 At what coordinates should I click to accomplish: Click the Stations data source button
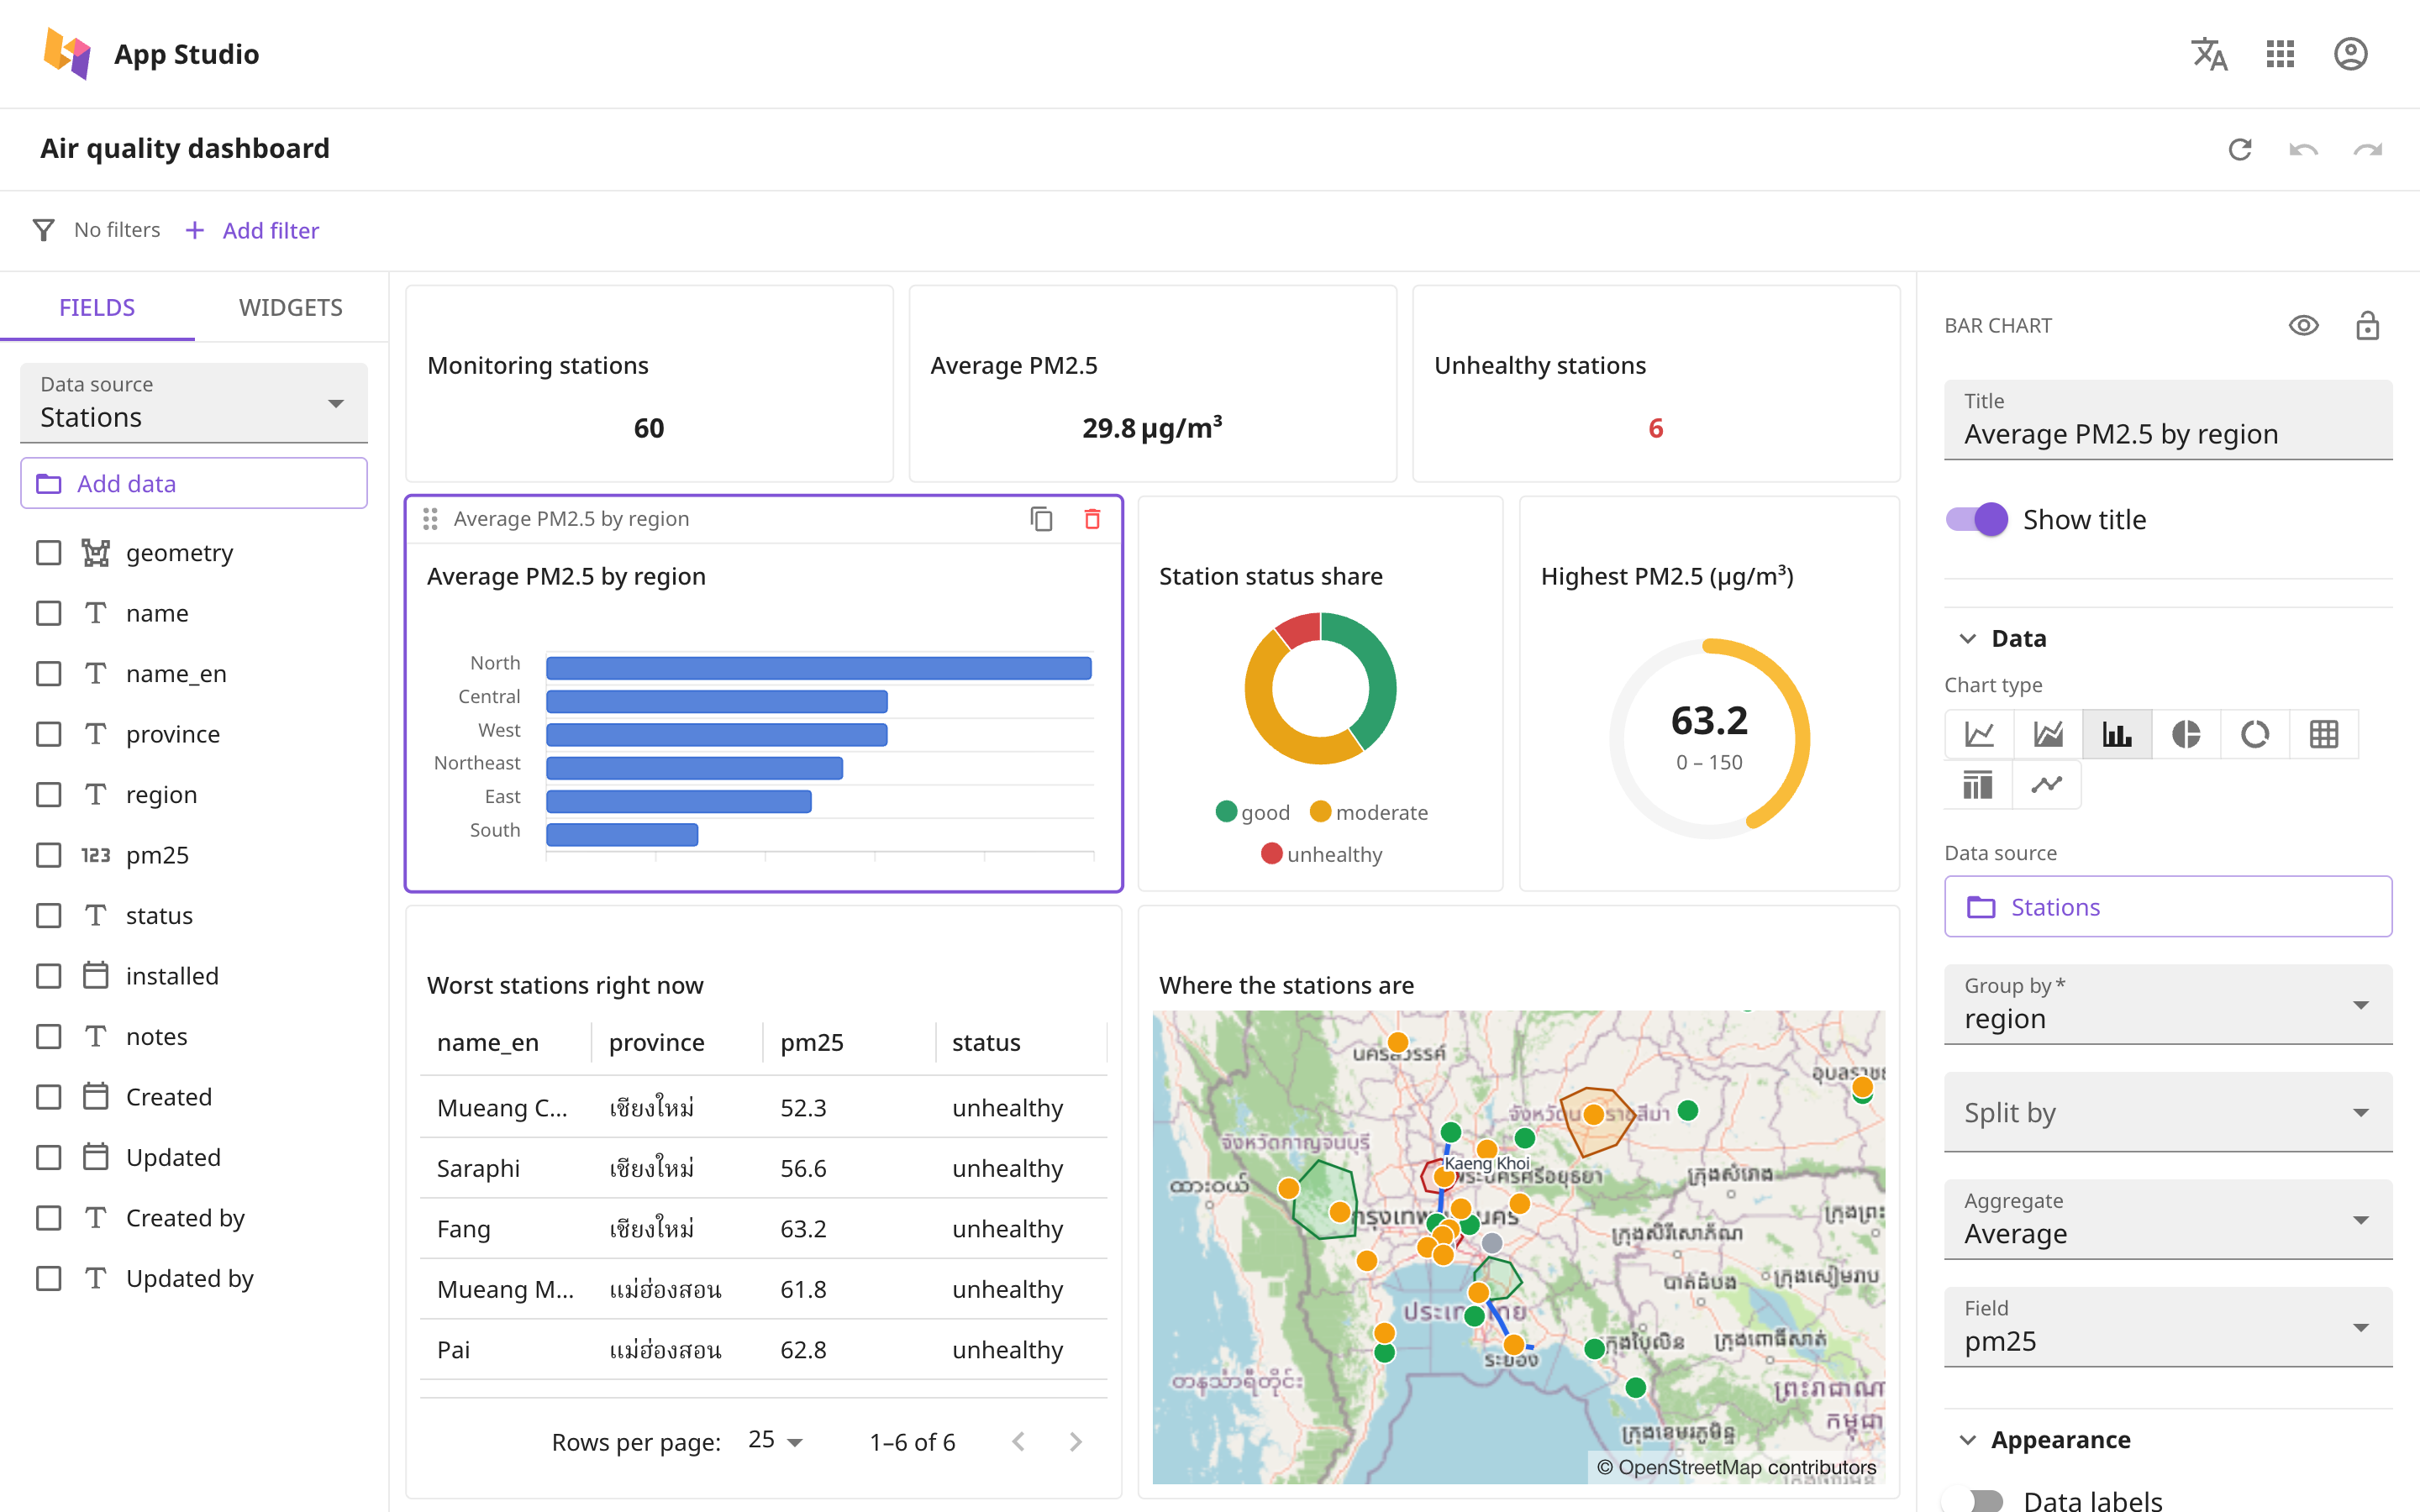2168,907
